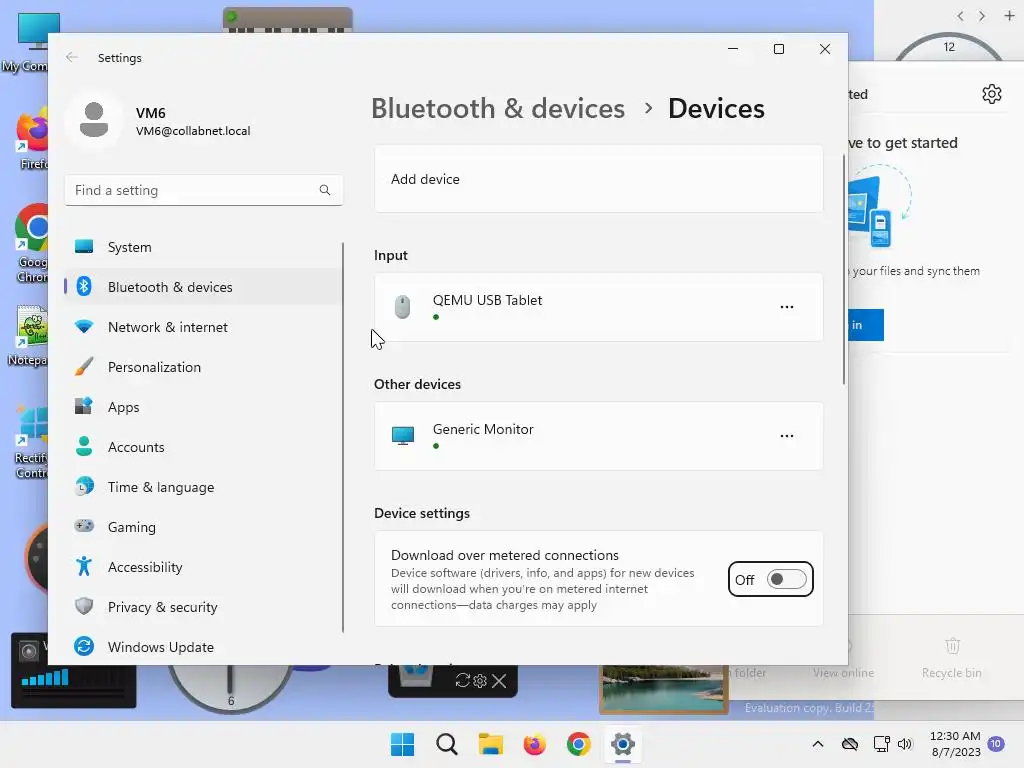Click the next arrow in widget panel
This screenshot has width=1024, height=768.
click(x=982, y=16)
